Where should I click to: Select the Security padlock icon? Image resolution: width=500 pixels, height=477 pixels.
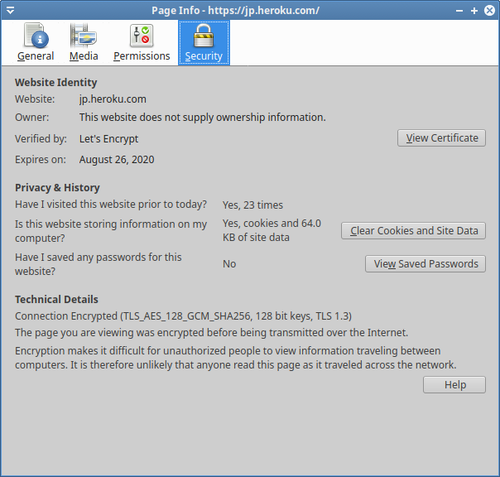pyautogui.click(x=203, y=35)
